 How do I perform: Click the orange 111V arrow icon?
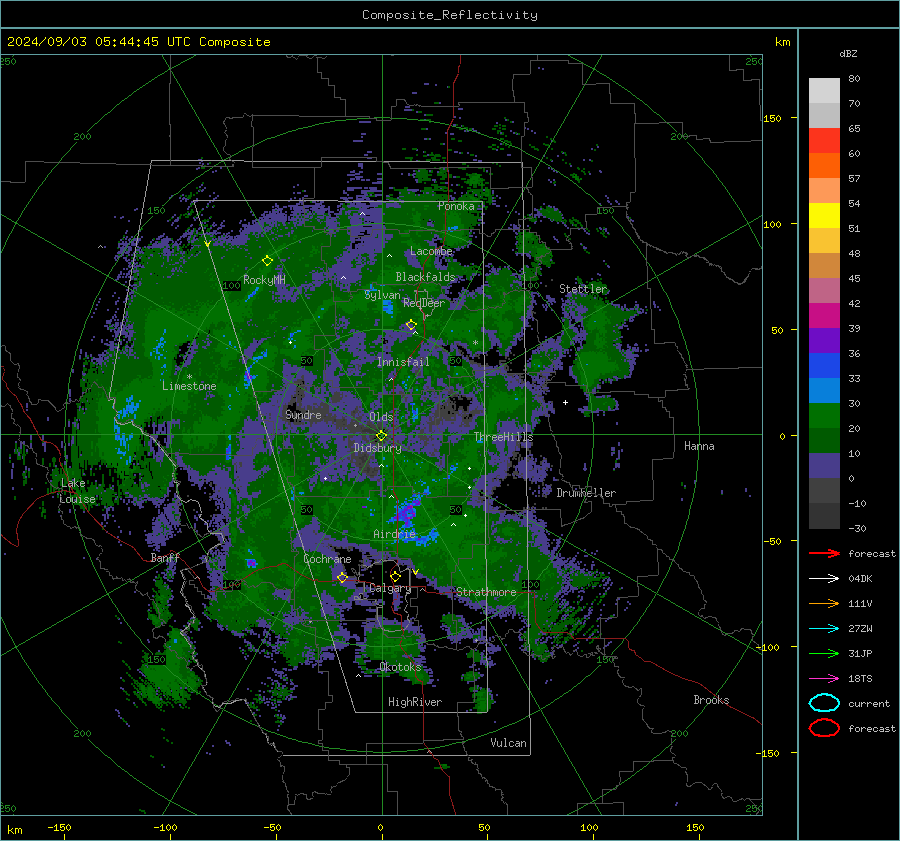[824, 603]
